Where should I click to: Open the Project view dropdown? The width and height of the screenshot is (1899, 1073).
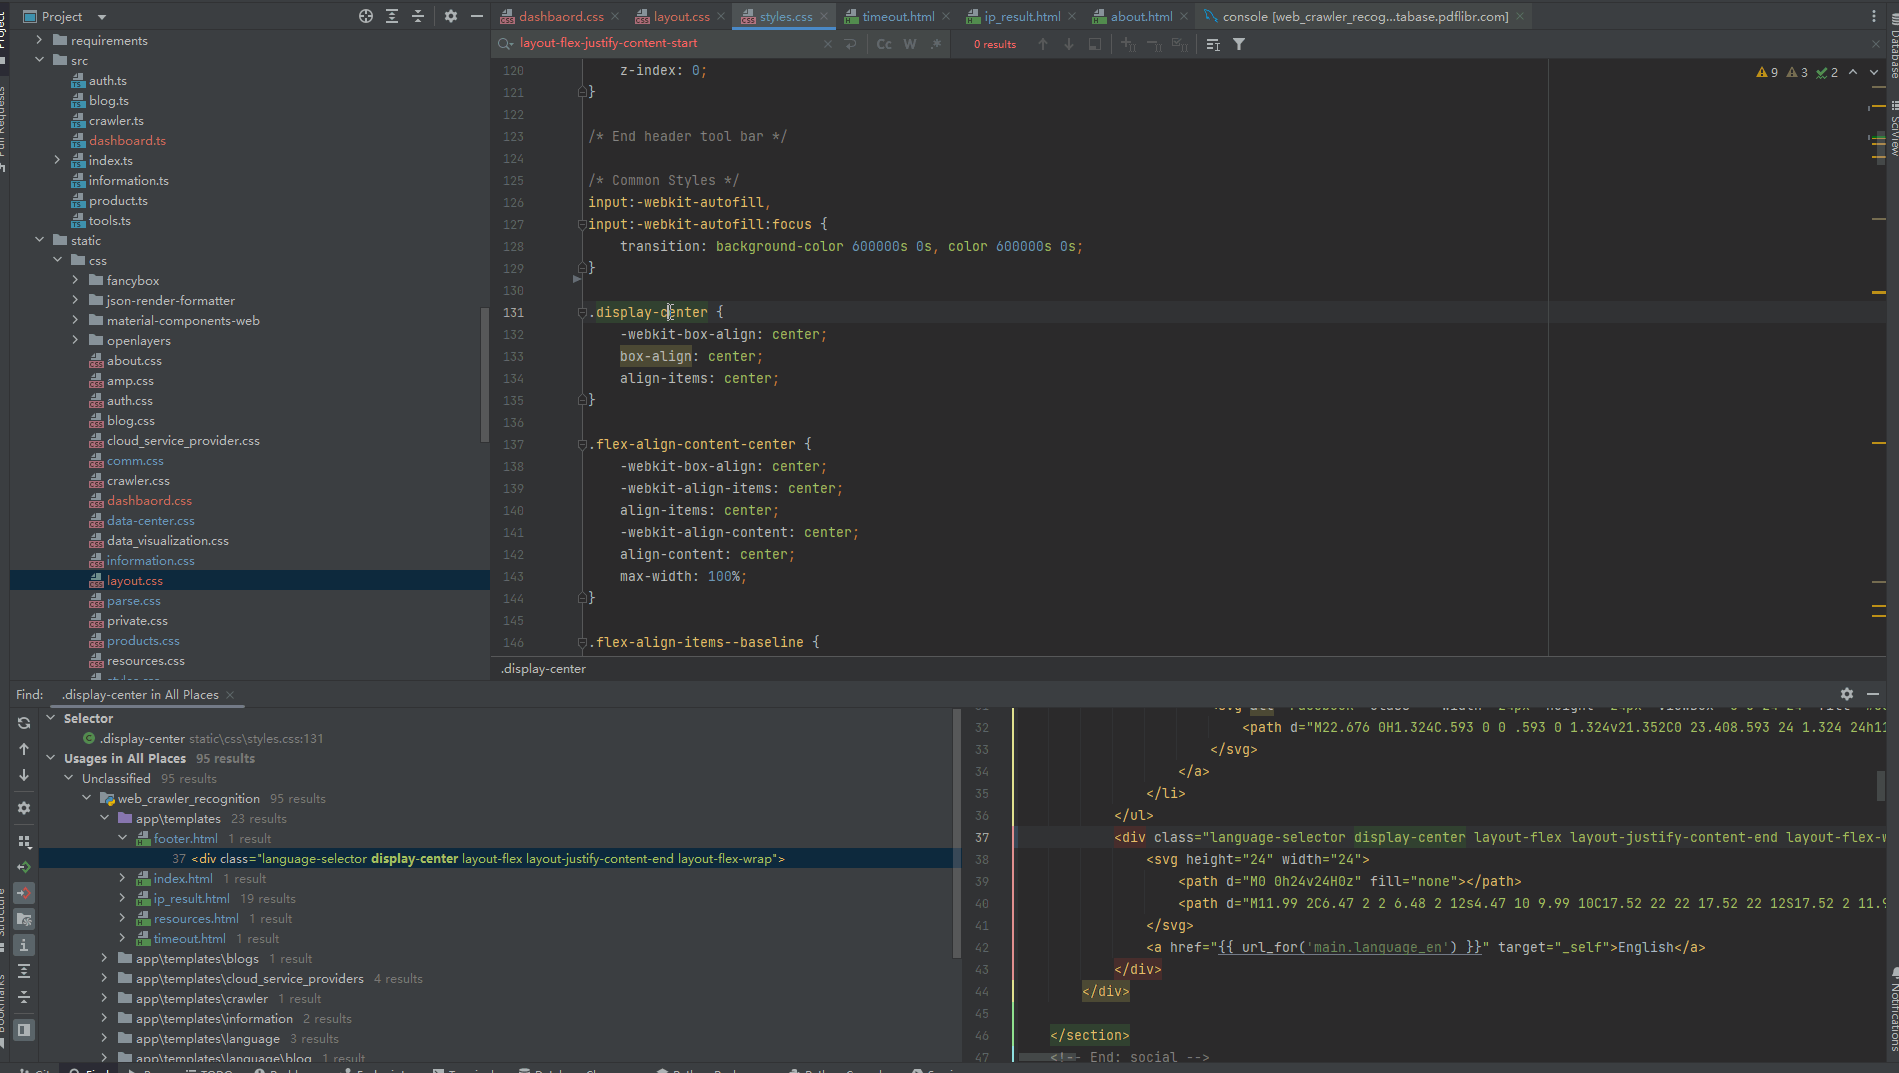[x=101, y=17]
